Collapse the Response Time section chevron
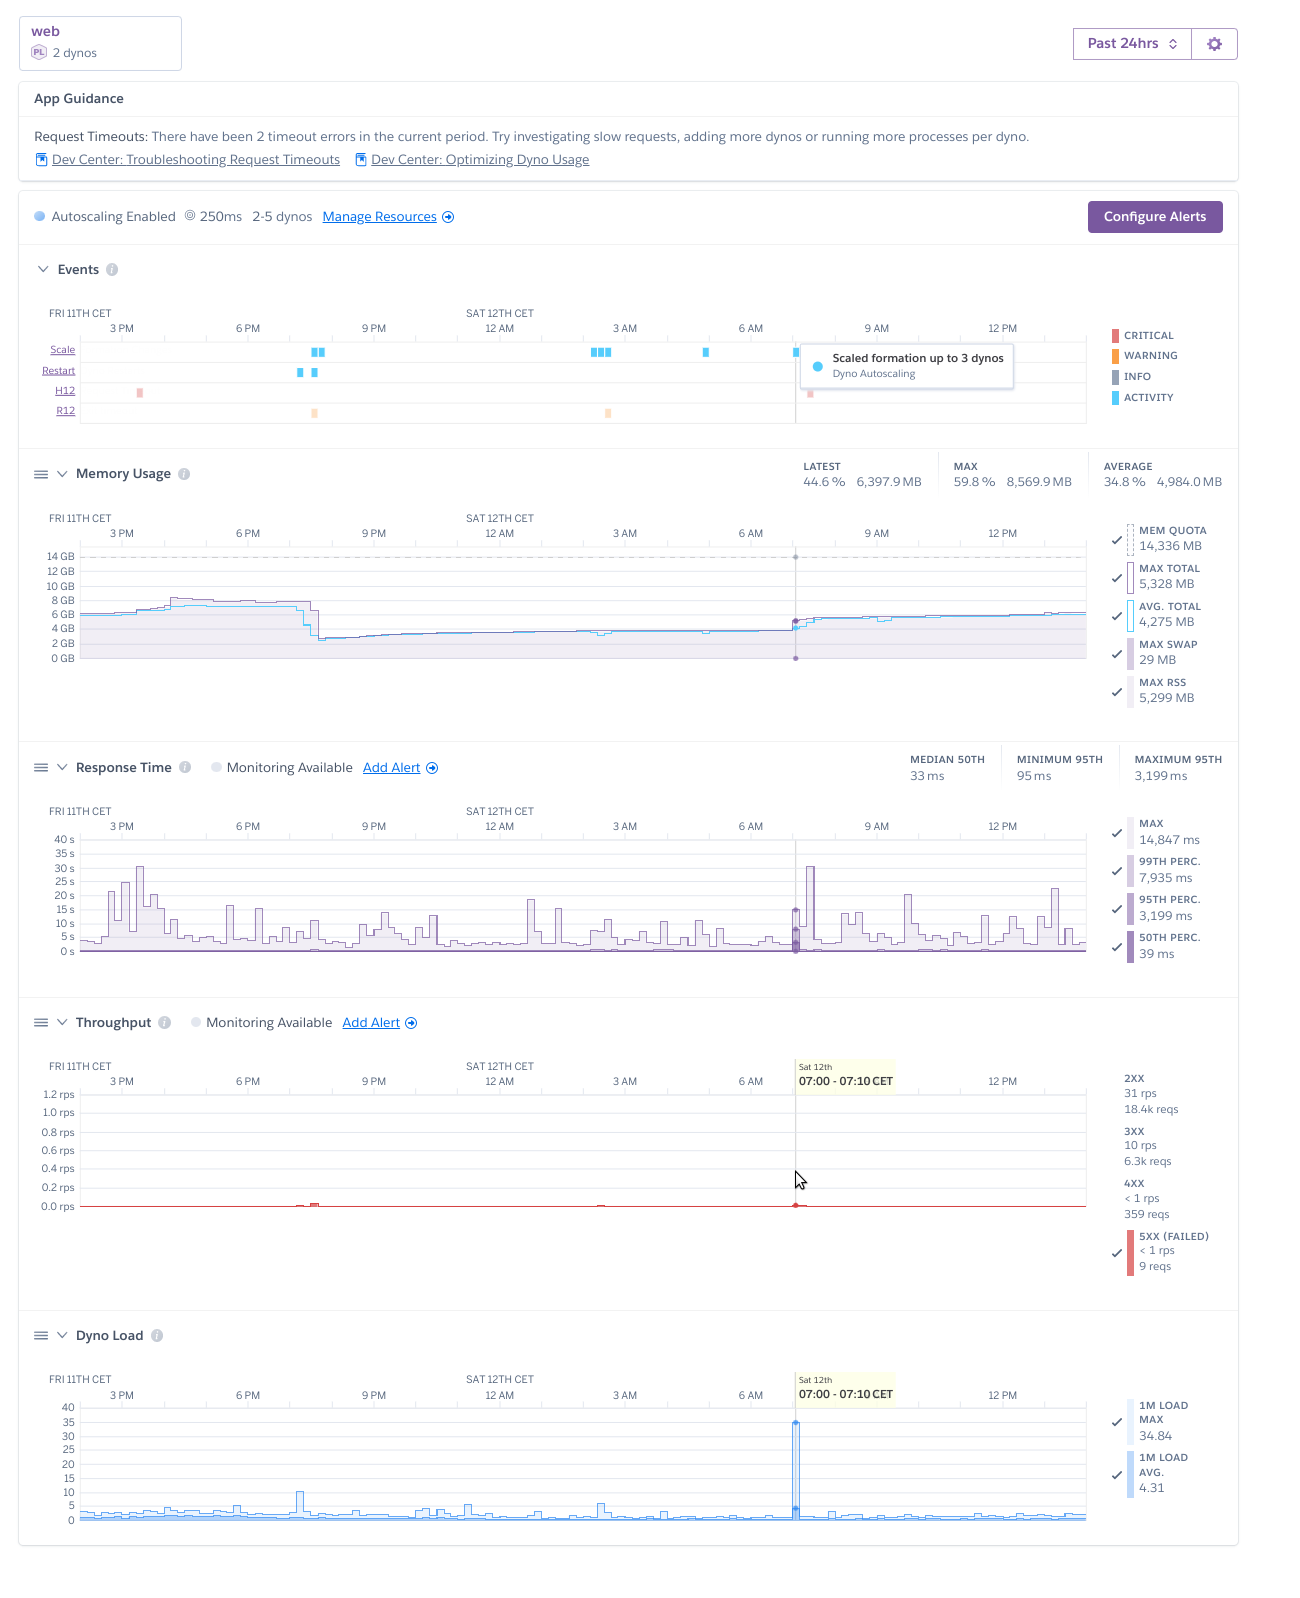Screen dimensions: 1300x1598 coord(62,768)
